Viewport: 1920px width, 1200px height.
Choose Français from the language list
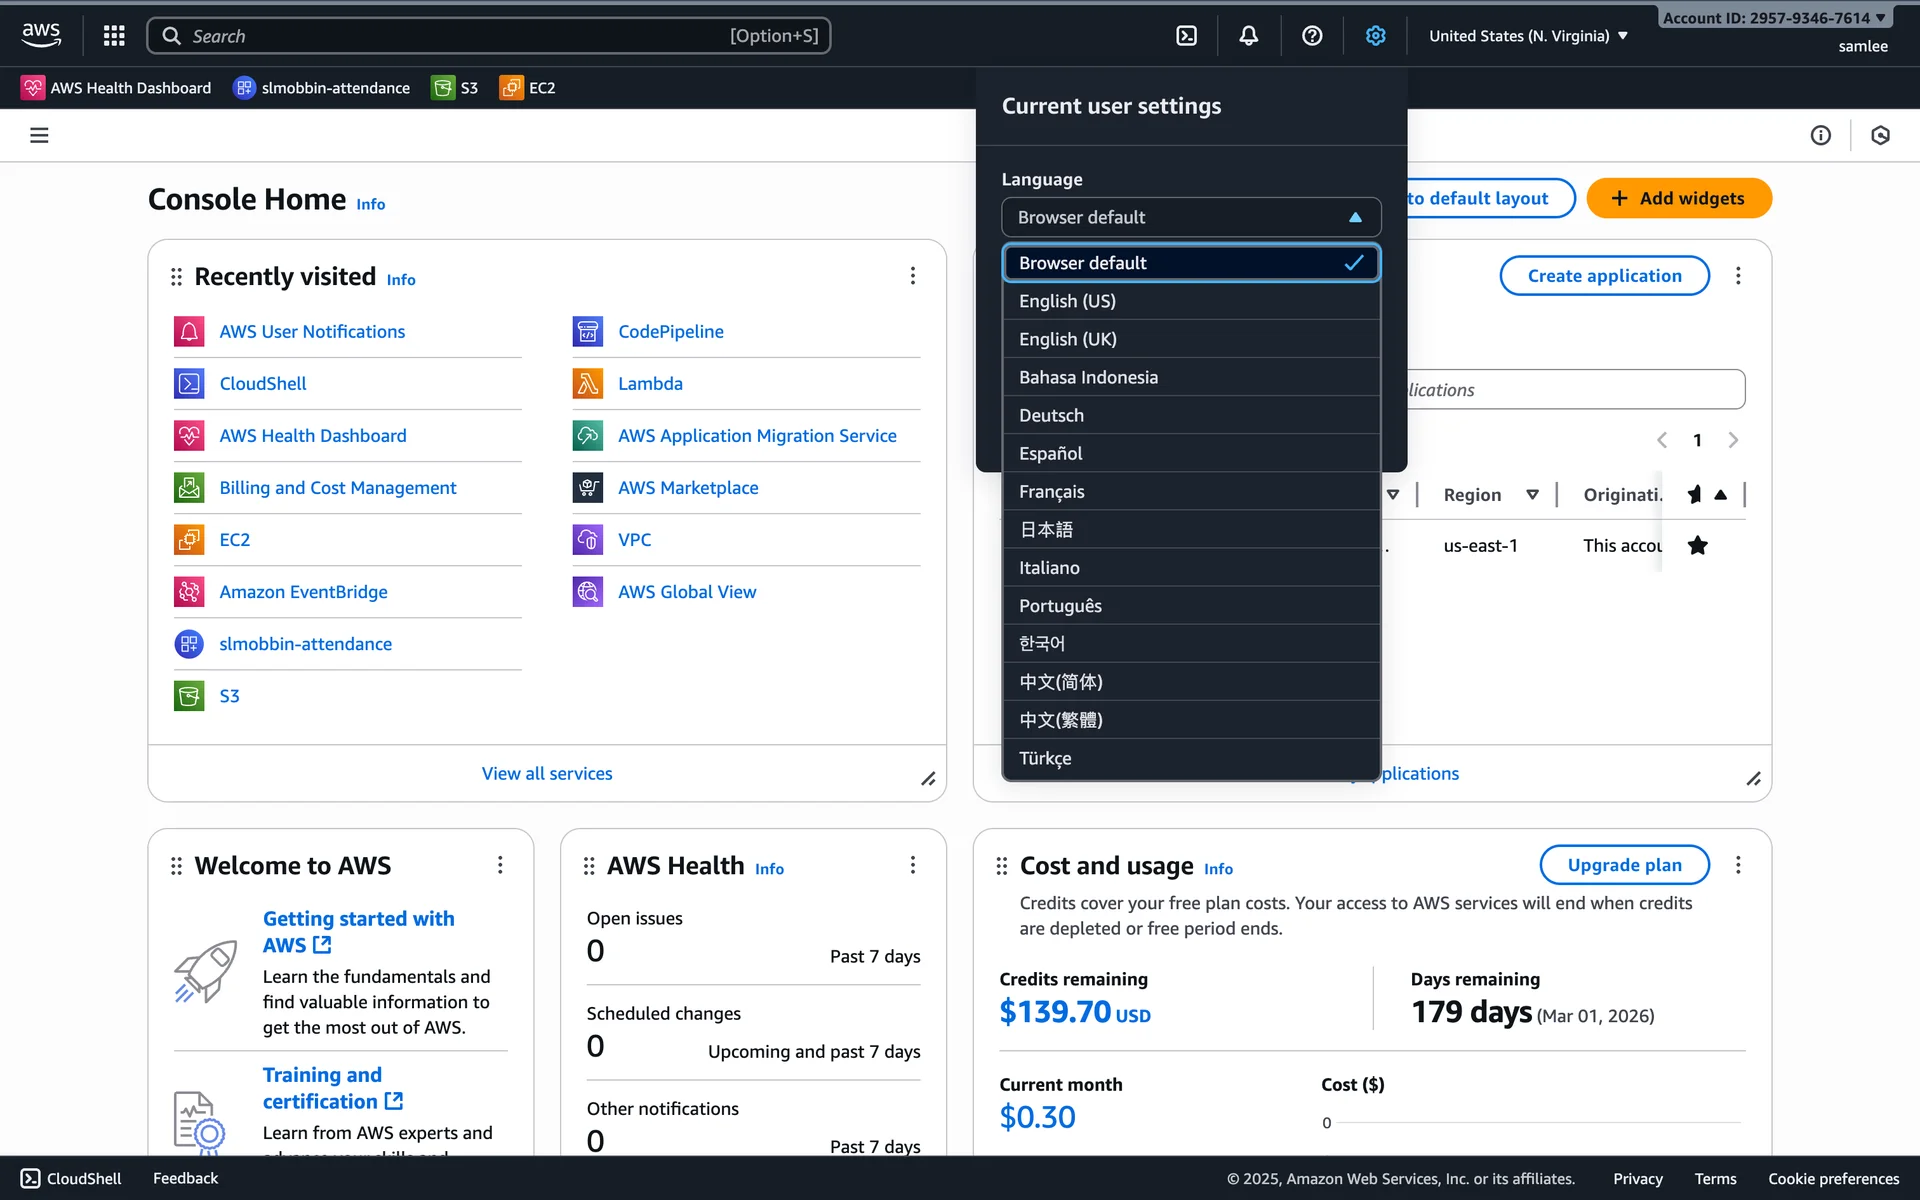click(x=1051, y=491)
